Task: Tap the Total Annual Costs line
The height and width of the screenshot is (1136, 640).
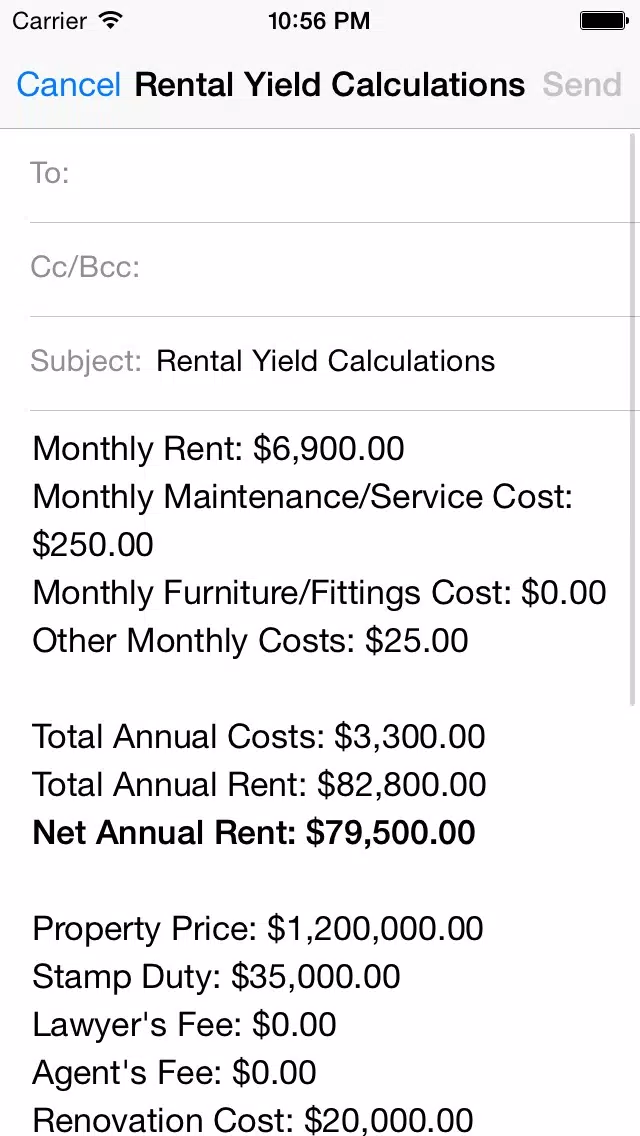Action: pos(259,736)
